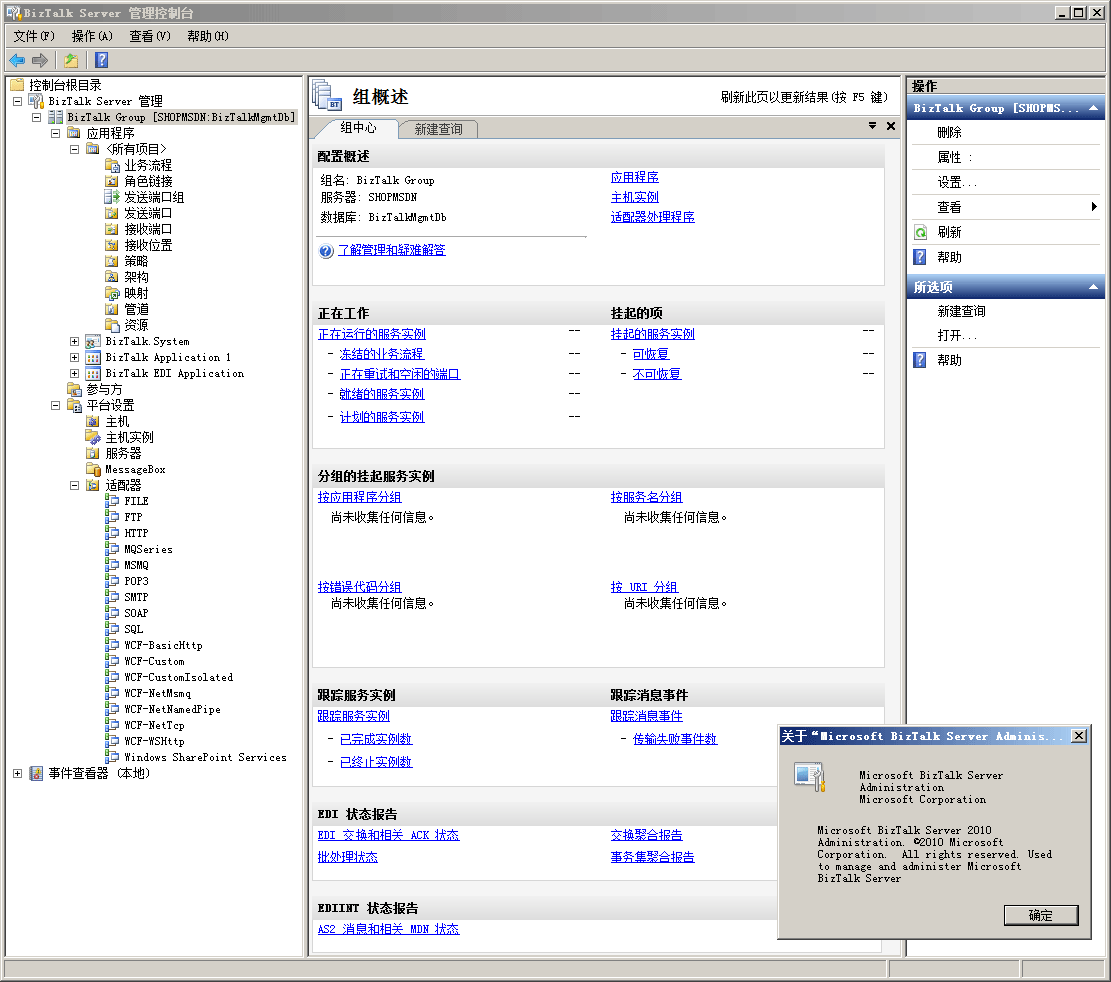
Task: Click the FILE adapter icon
Action: 112,501
